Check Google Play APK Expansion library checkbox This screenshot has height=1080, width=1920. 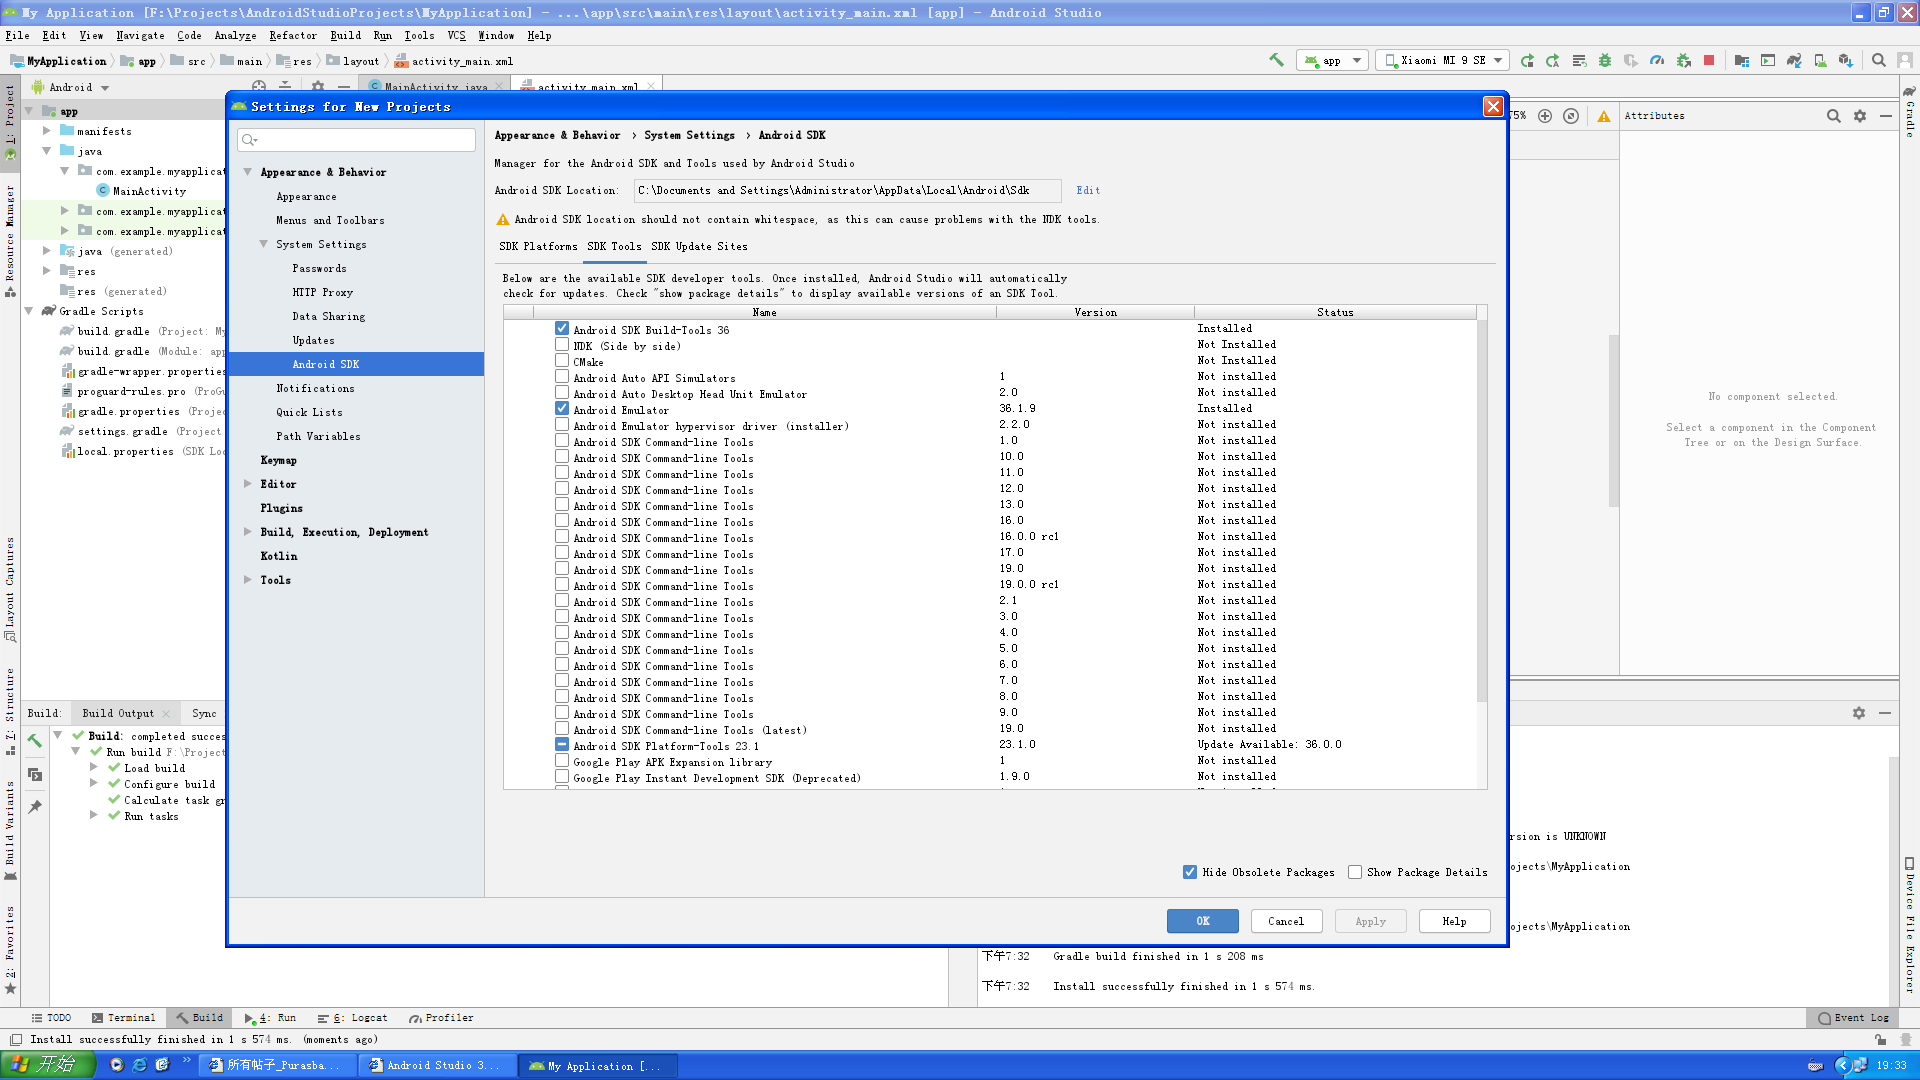[x=562, y=761]
